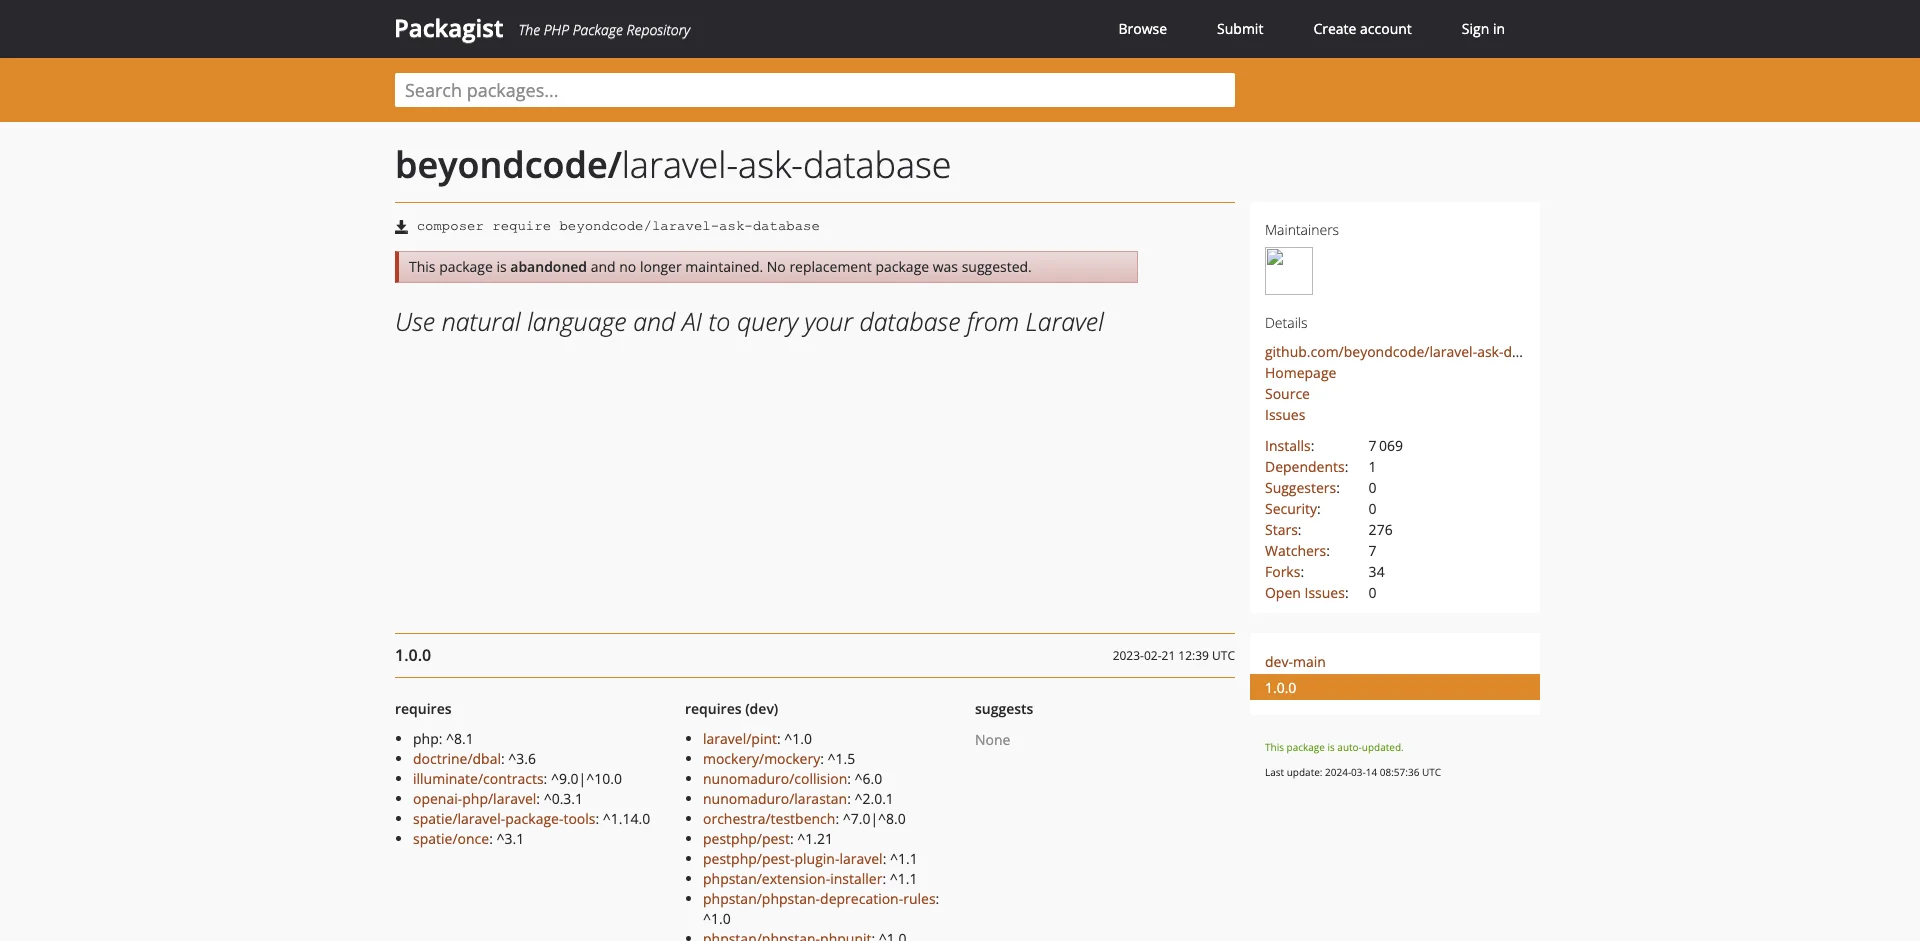Screen dimensions: 1920x941
Task: View Security advisories link
Action: coord(1292,509)
